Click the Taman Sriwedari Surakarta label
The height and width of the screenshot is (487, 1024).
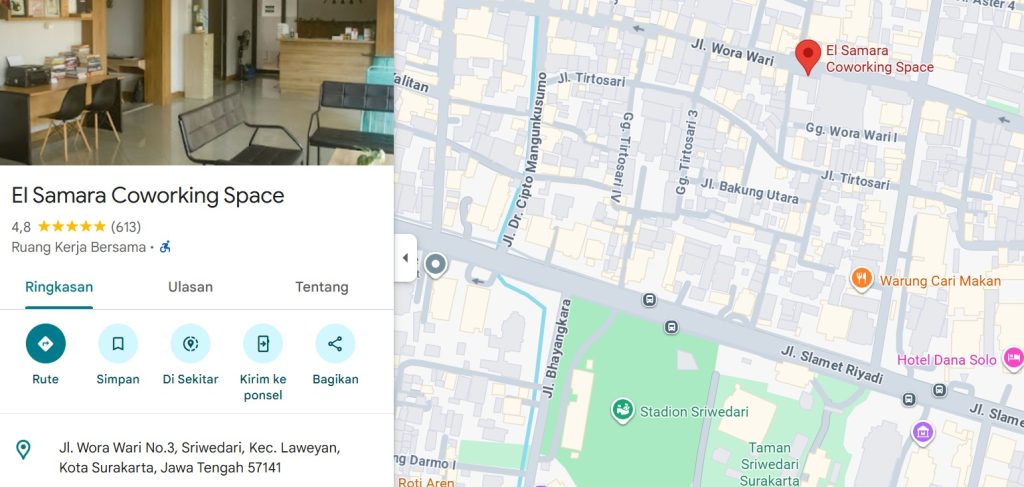click(x=770, y=464)
